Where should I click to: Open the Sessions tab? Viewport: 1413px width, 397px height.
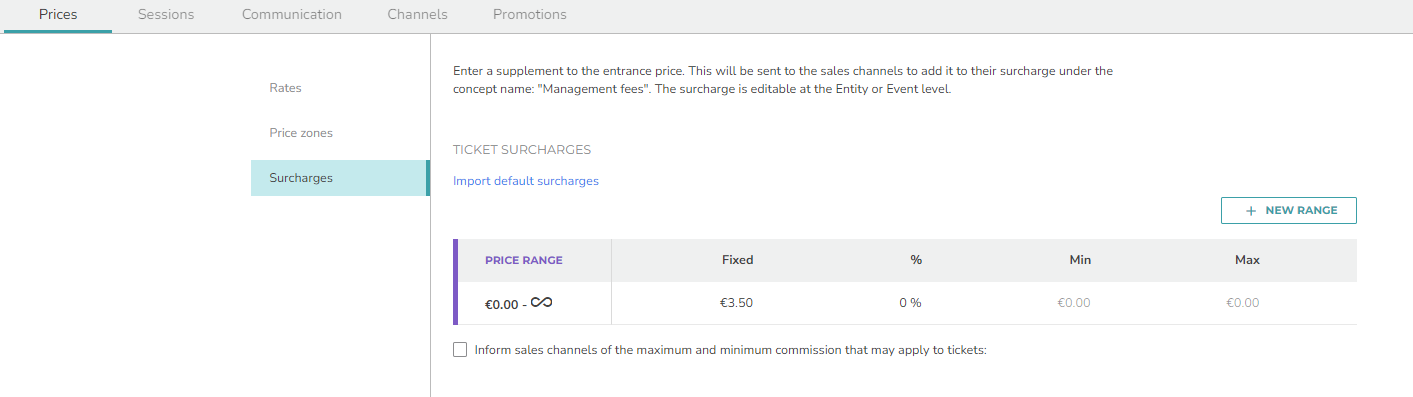(166, 15)
